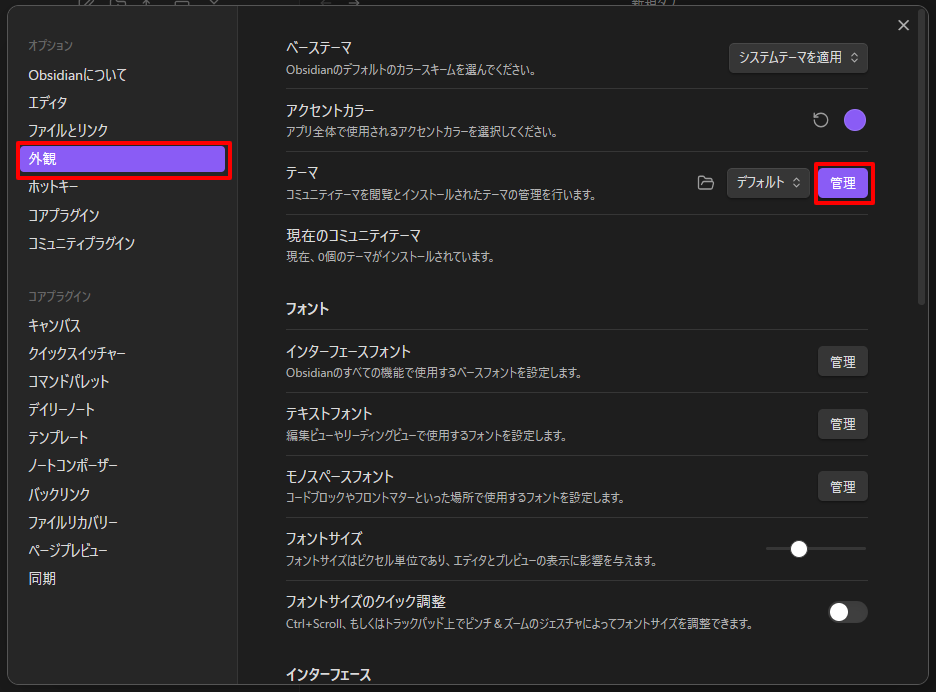936x692 pixels.
Task: Switch to コミュニティプラグイン tab
Action: [x=82, y=243]
